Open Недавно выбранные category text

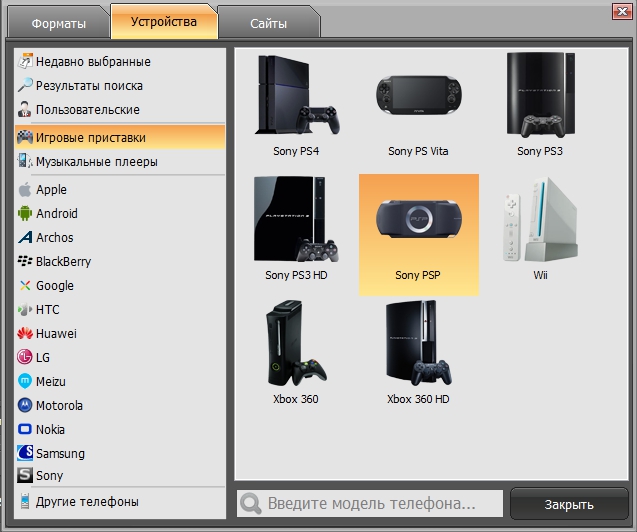click(x=93, y=62)
